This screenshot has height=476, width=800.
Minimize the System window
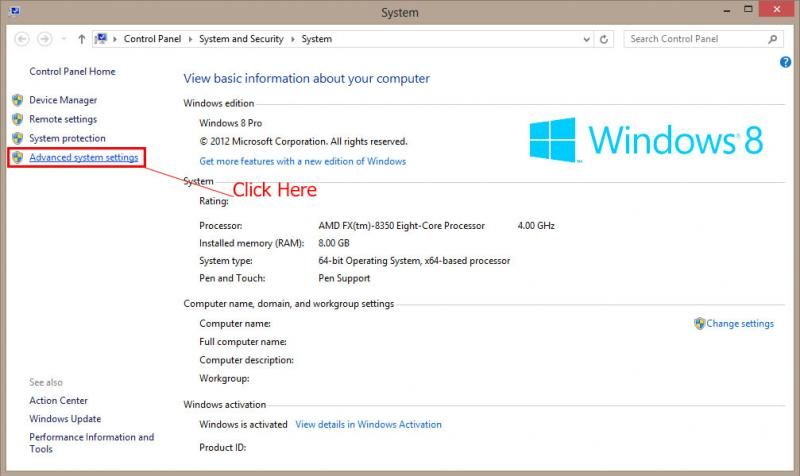(727, 10)
